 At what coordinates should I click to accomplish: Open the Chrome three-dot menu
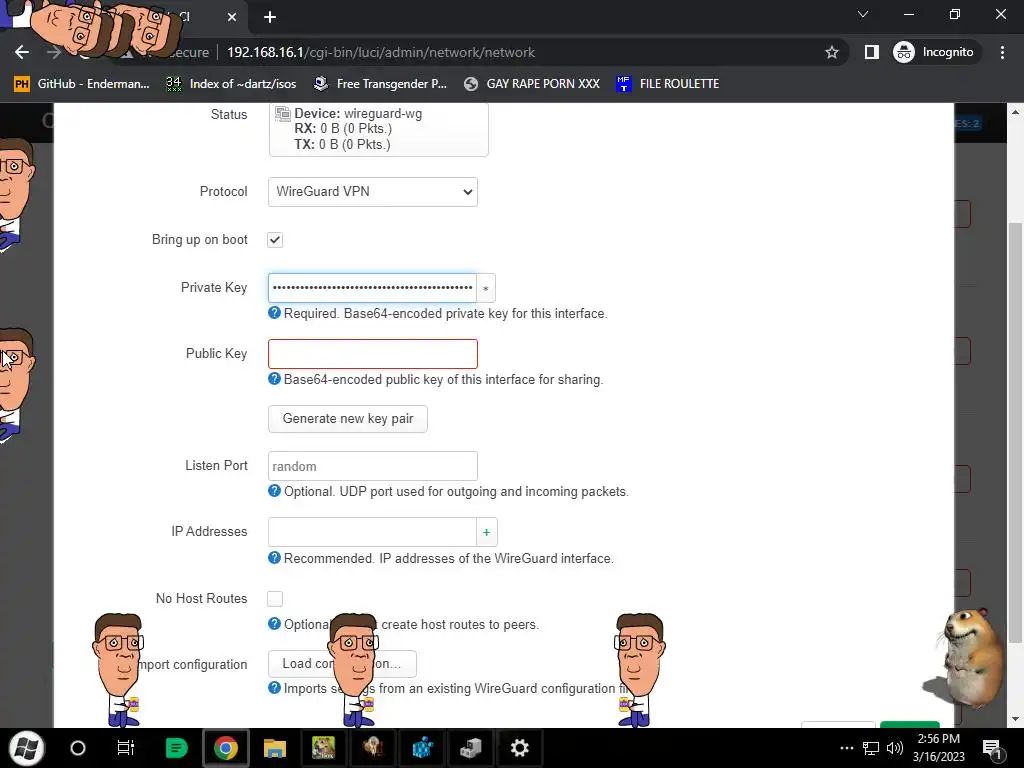1002,52
